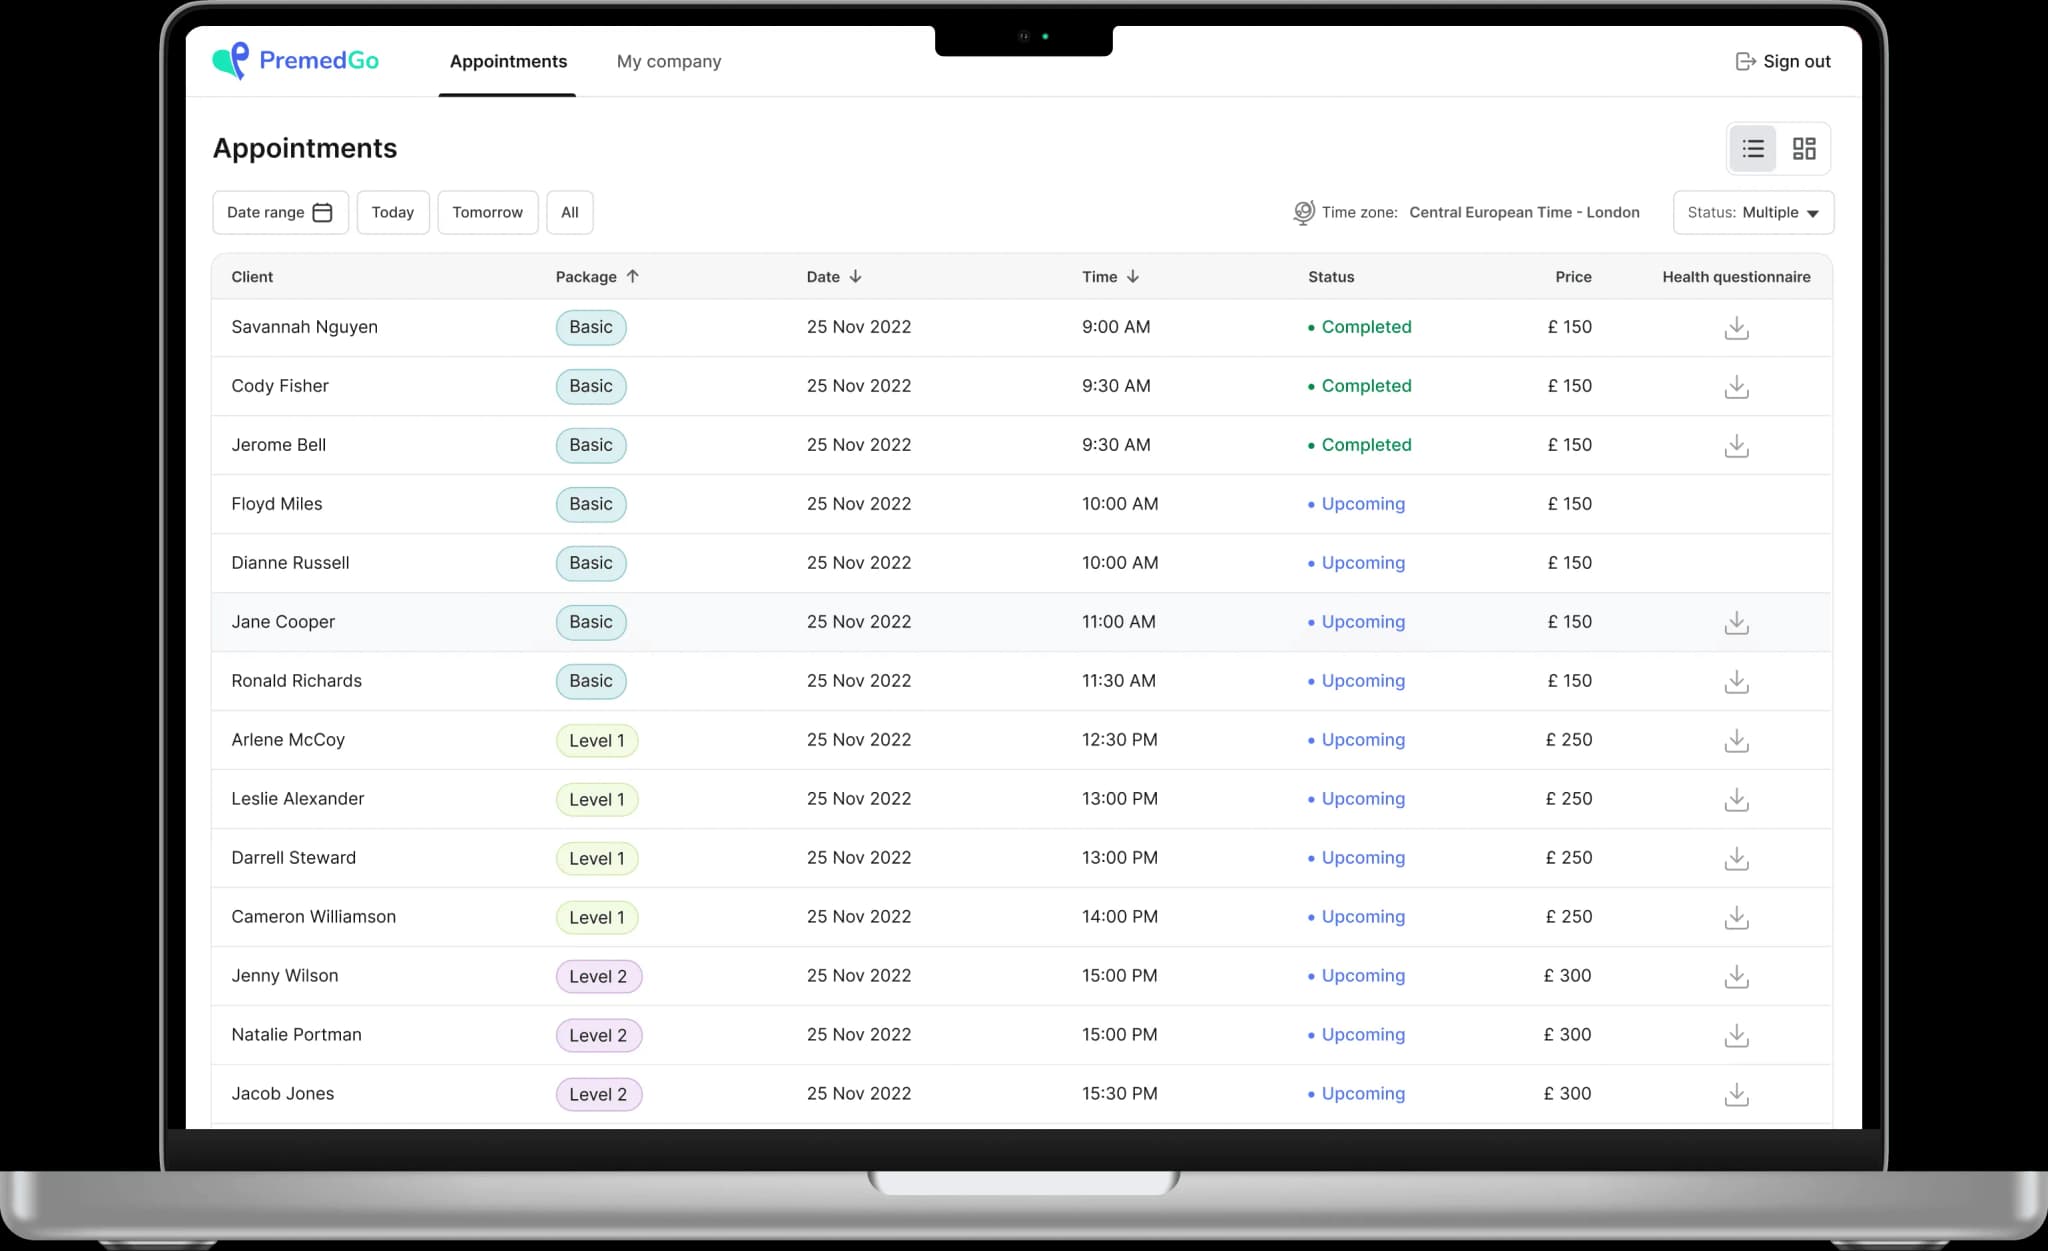This screenshot has width=2048, height=1251.
Task: Download Jacob Jones's health questionnaire
Action: (x=1737, y=1094)
